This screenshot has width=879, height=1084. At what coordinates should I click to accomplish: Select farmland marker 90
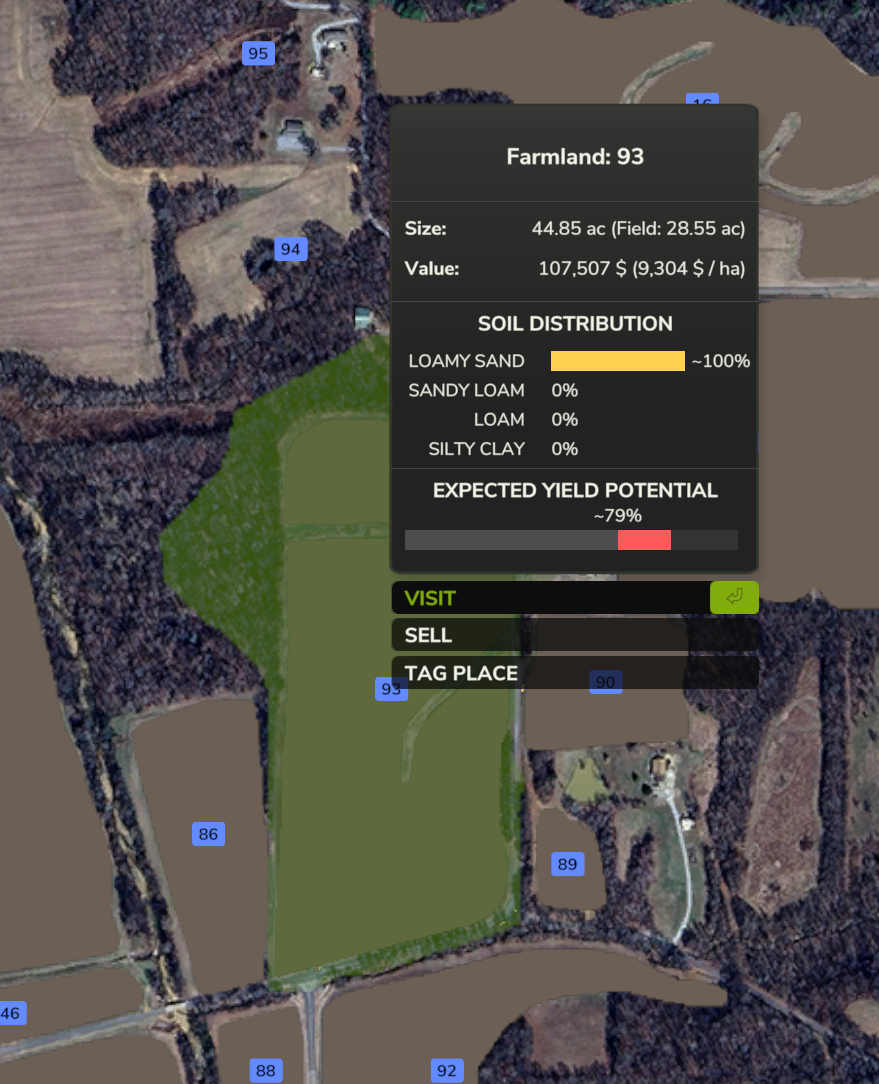point(605,682)
